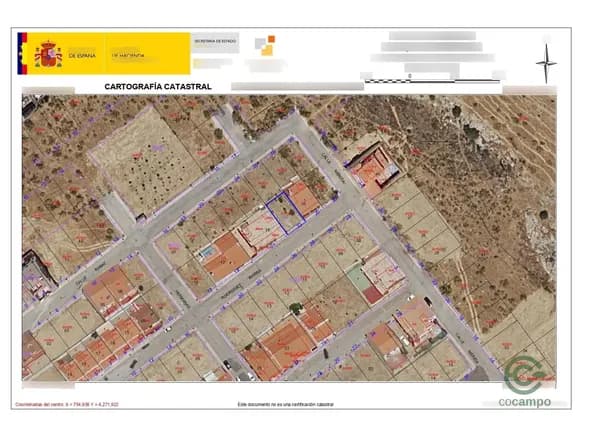Viewport: 600px width, 435px height.
Task: Click the orange pixelated squares logo
Action: click(x=264, y=46)
